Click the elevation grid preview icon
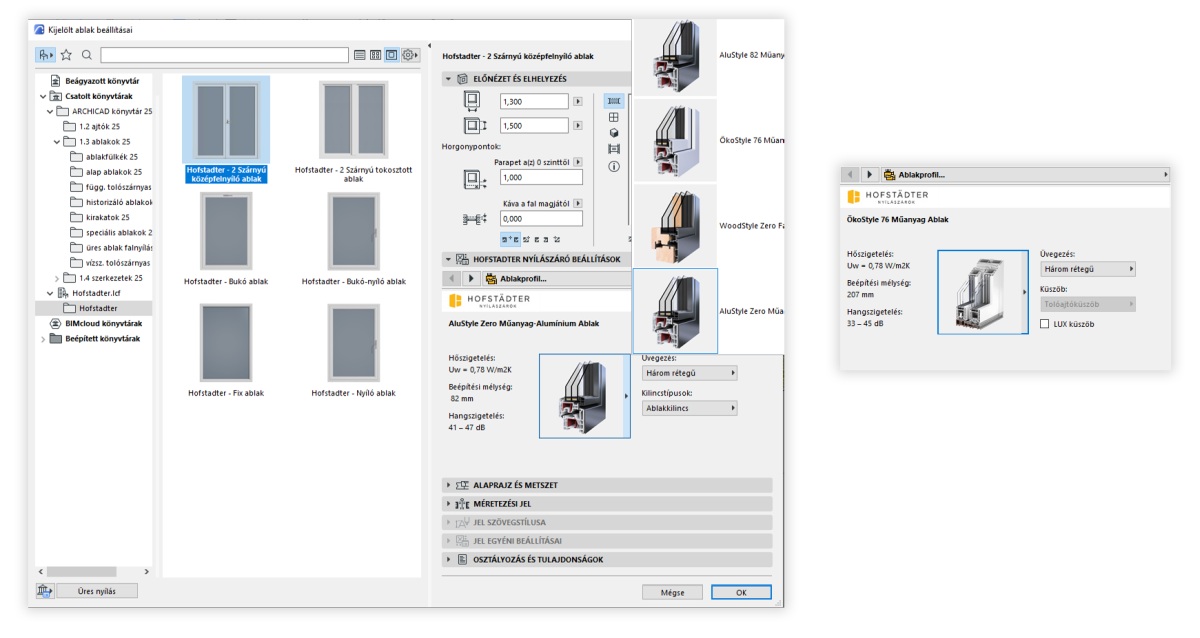1200x638 pixels. pyautogui.click(x=614, y=117)
